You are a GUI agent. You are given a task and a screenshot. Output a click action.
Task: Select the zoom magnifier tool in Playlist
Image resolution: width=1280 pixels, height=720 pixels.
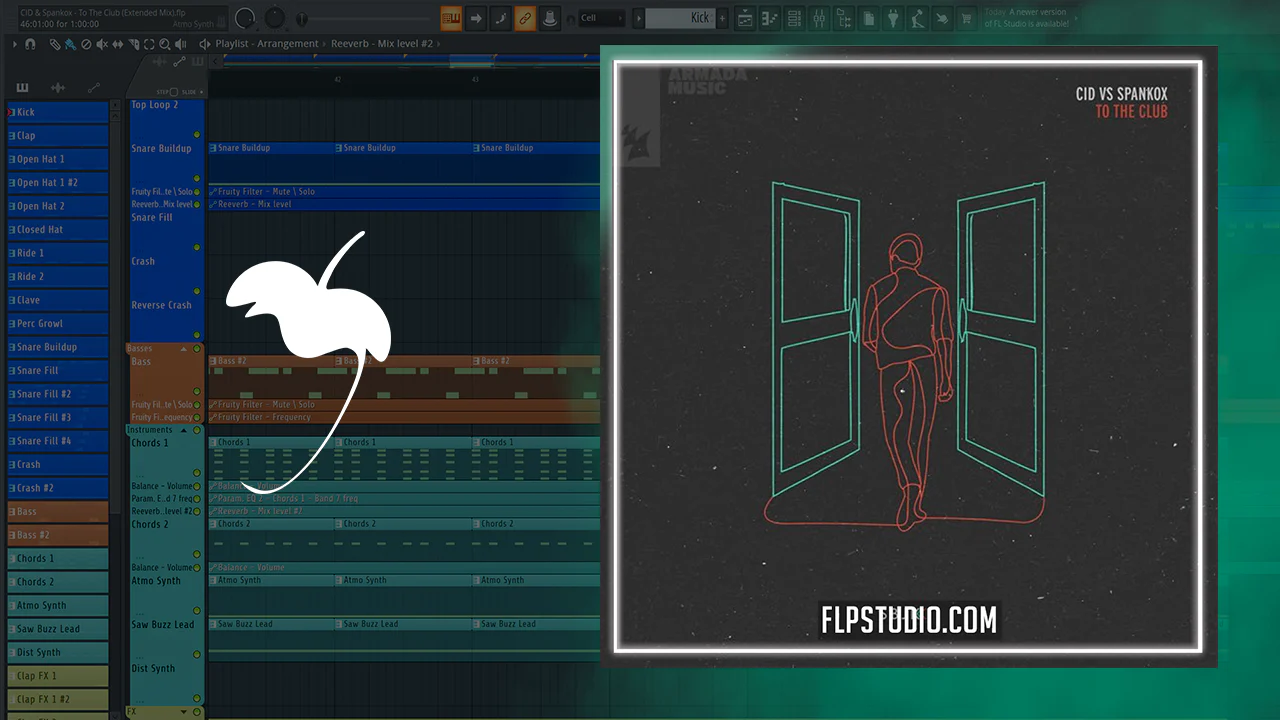(x=165, y=44)
